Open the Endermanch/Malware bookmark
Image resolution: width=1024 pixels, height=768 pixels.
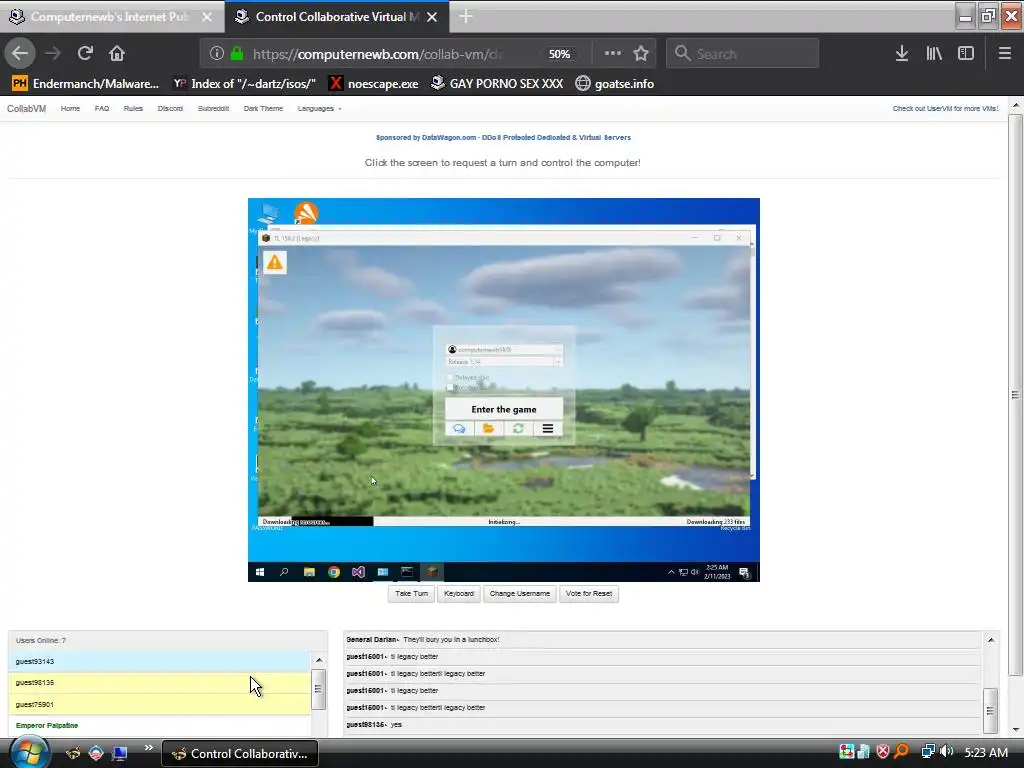pyautogui.click(x=86, y=84)
